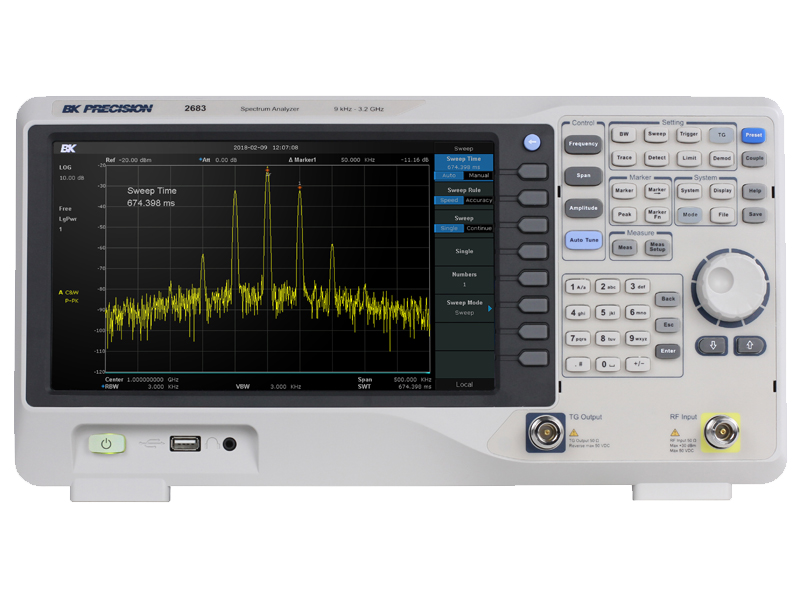Expand the Sweep Mode submenu
Viewport: 800px width, 600px height.
click(465, 308)
